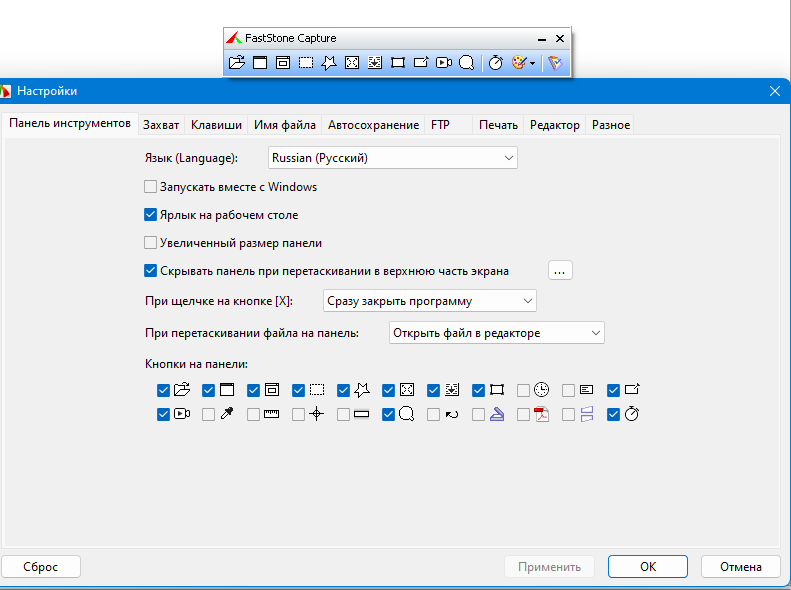Uncheck Скрывать панель при перетаскивании option
Image resolution: width=791 pixels, height=590 pixels.
pos(150,271)
